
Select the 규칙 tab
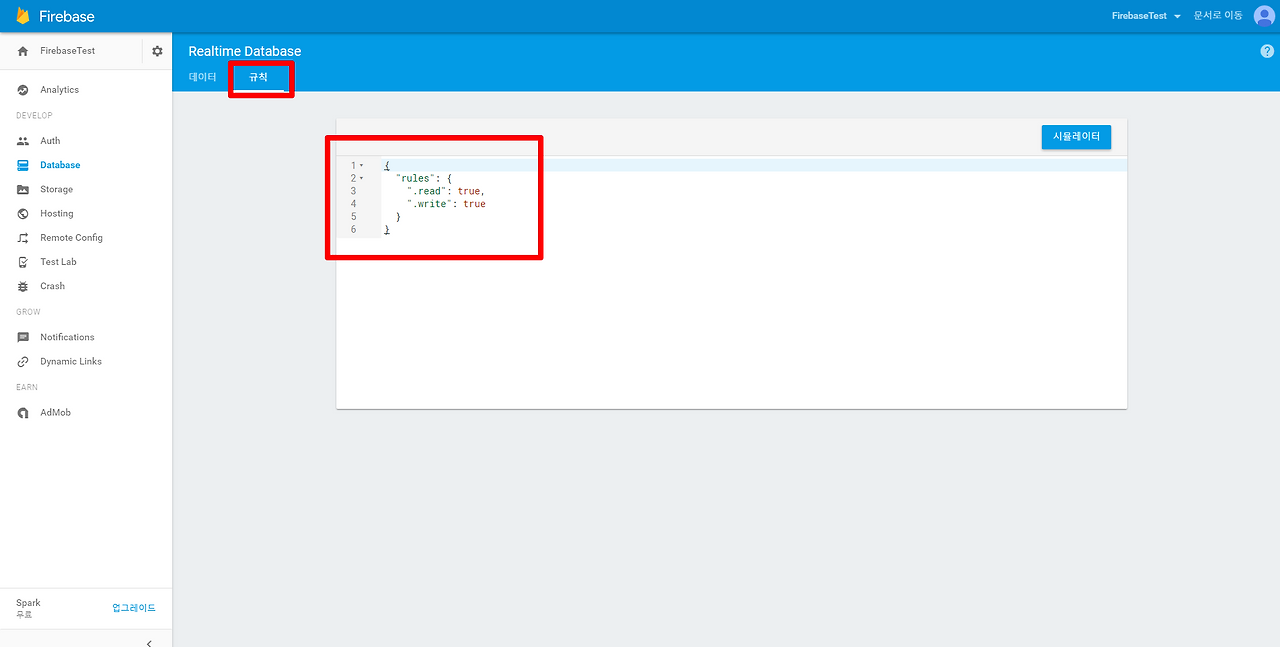click(259, 76)
